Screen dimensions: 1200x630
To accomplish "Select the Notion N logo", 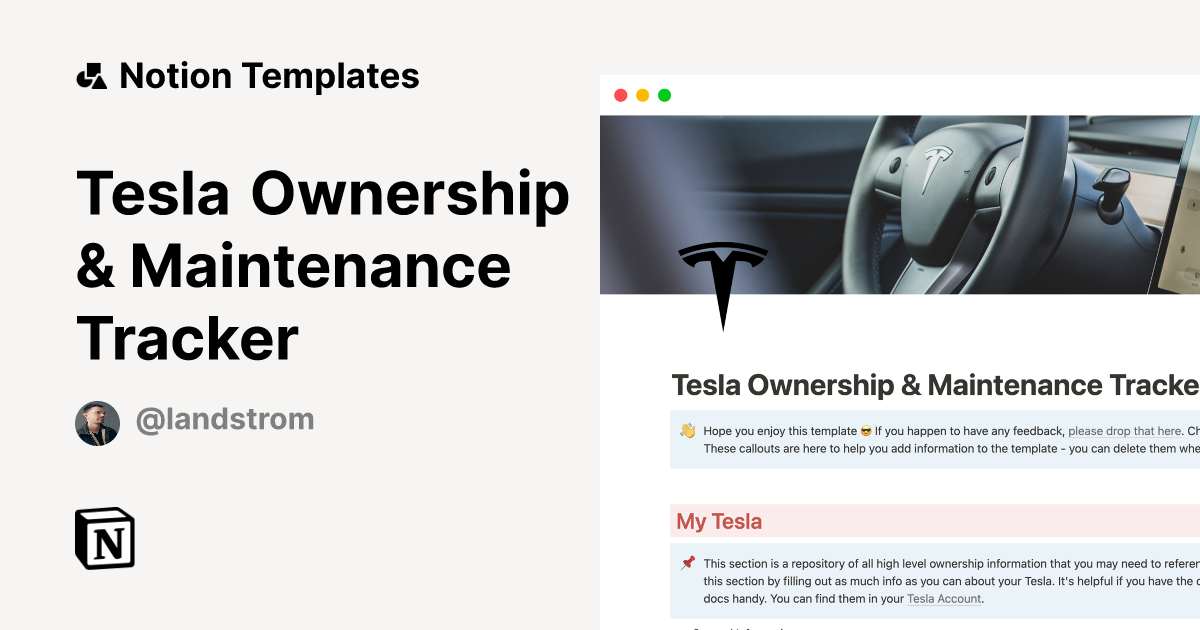I will click(x=105, y=538).
